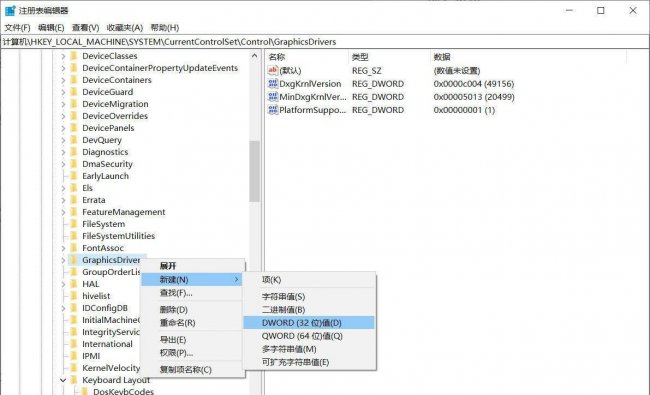Image resolution: width=650 pixels, height=395 pixels.
Task: Click the Errata folder icon
Action: (74, 200)
